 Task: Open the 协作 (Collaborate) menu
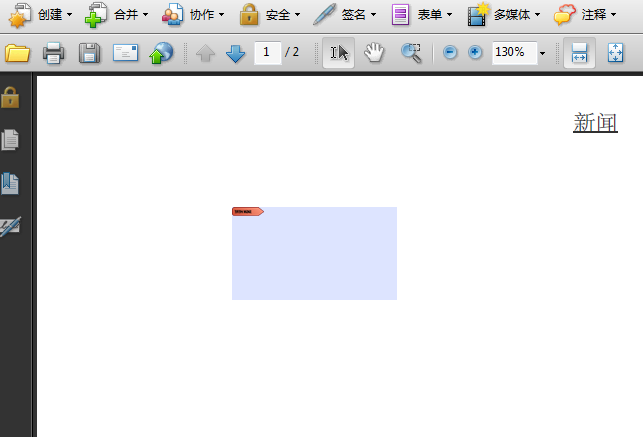(x=193, y=15)
